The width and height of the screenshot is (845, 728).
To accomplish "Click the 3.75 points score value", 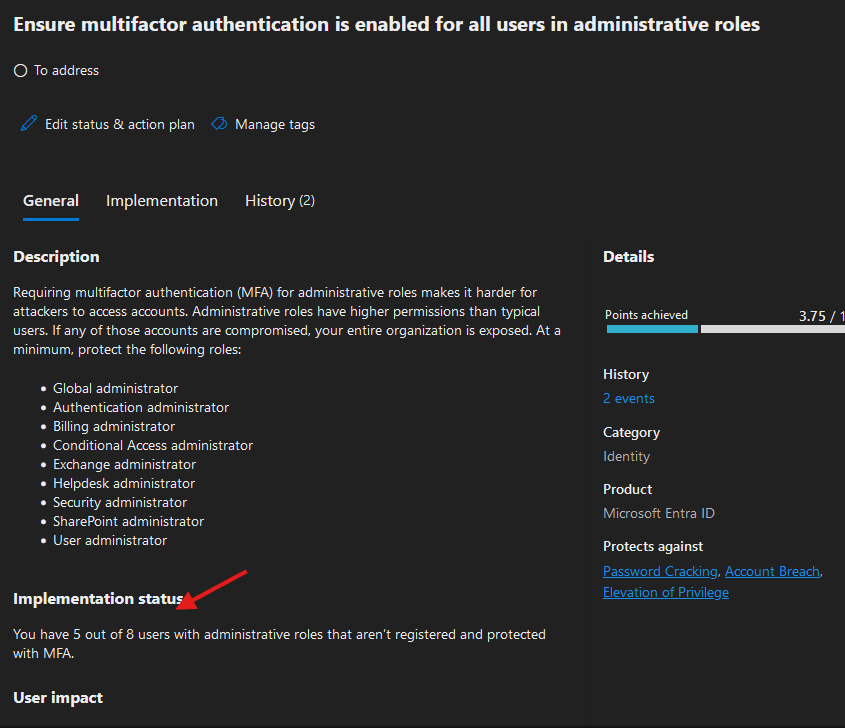I will [x=812, y=316].
